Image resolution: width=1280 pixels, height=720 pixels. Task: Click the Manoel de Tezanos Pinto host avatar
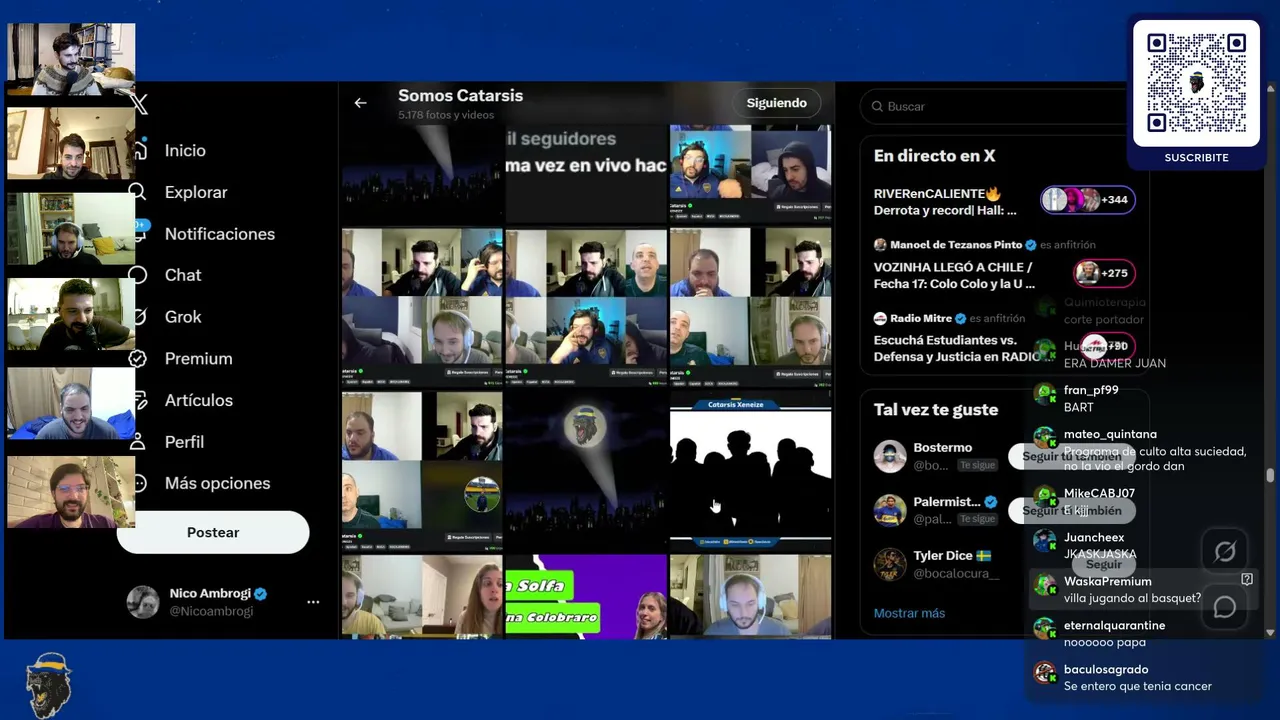tap(880, 244)
